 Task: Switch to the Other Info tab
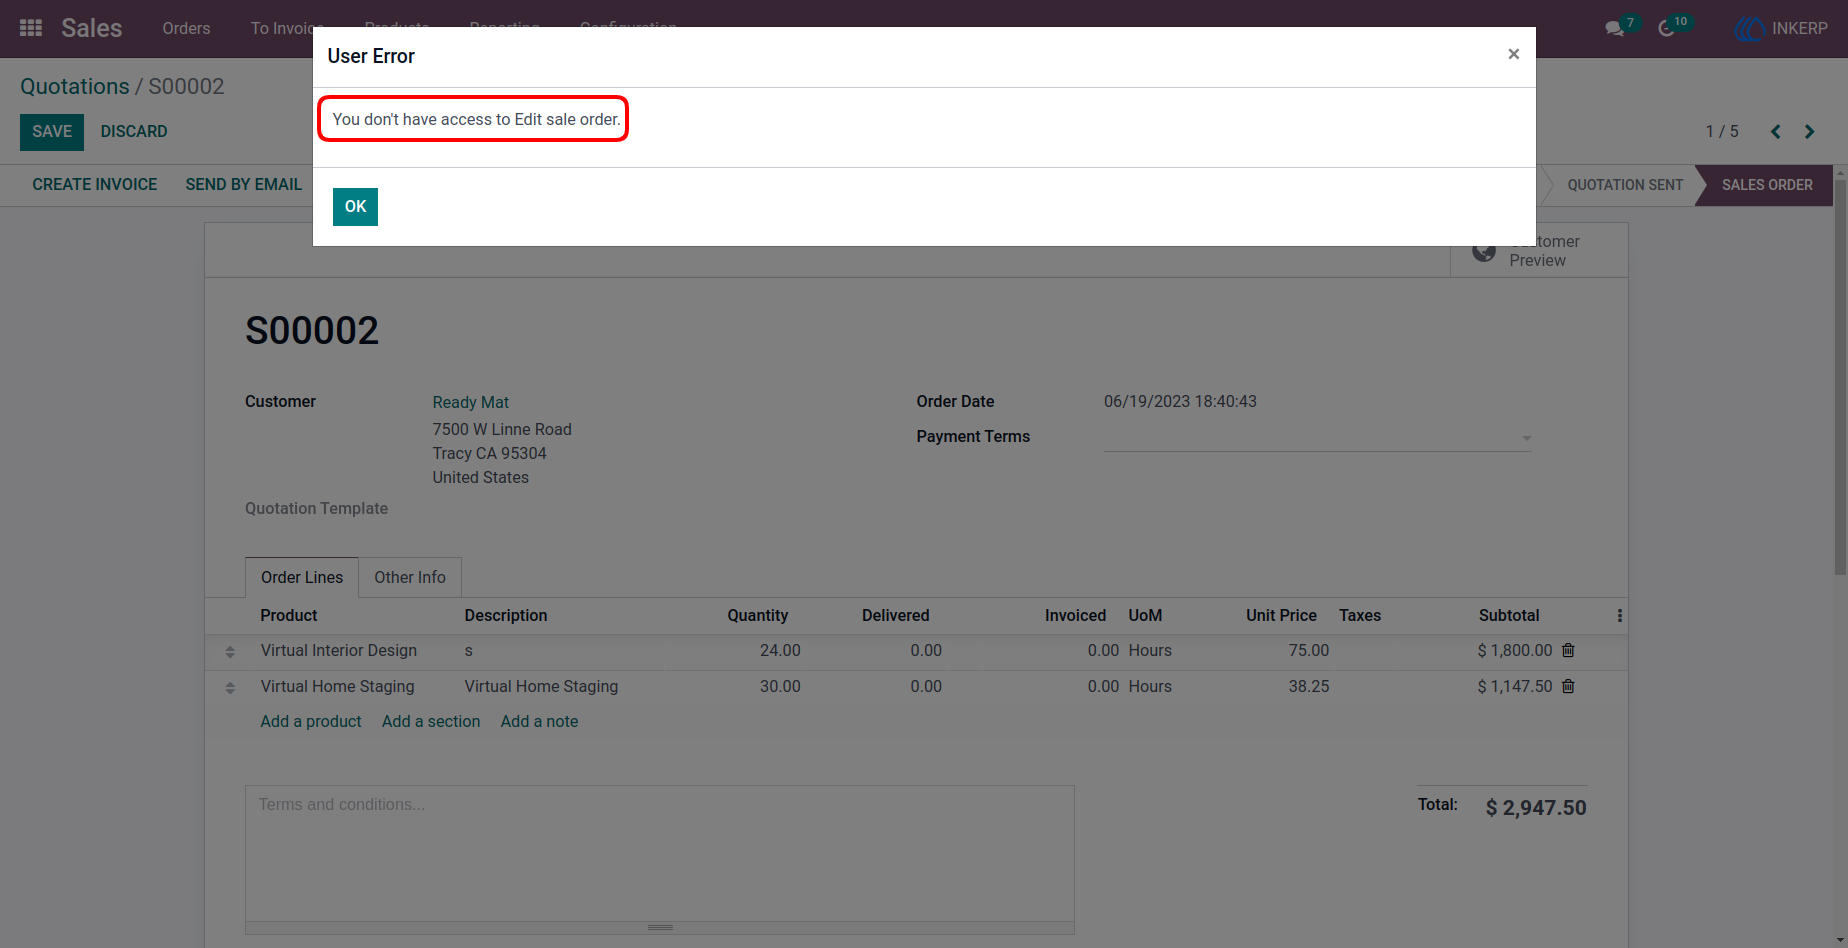(410, 578)
